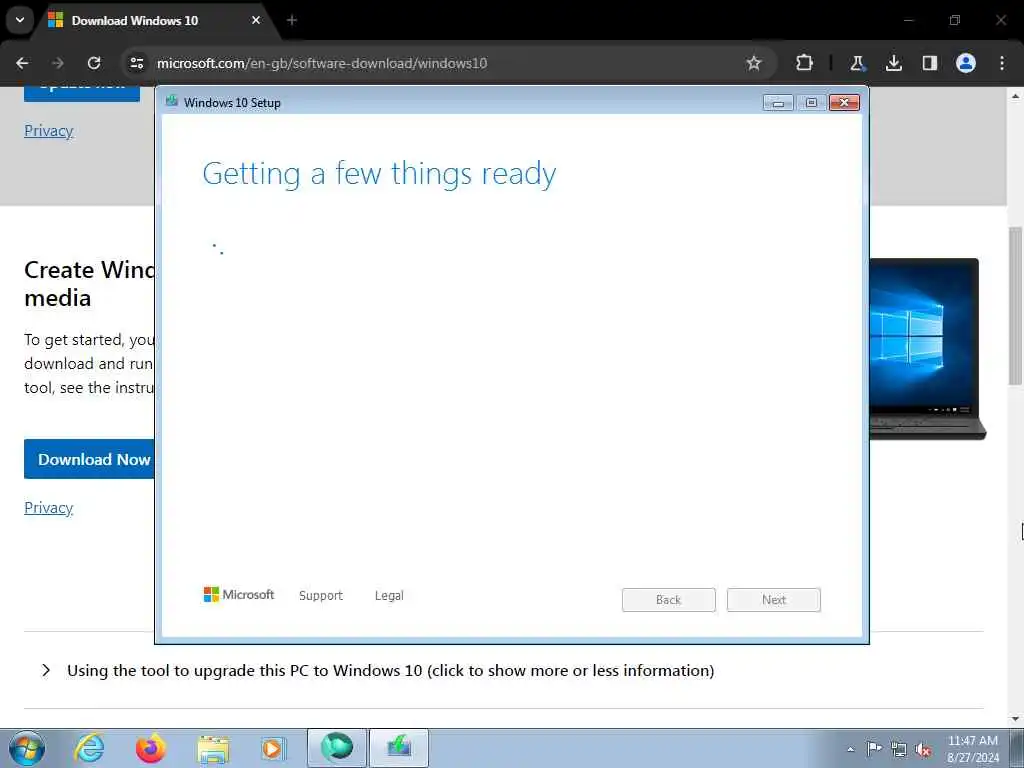
Task: Click the browser forward arrow
Action: point(58,63)
